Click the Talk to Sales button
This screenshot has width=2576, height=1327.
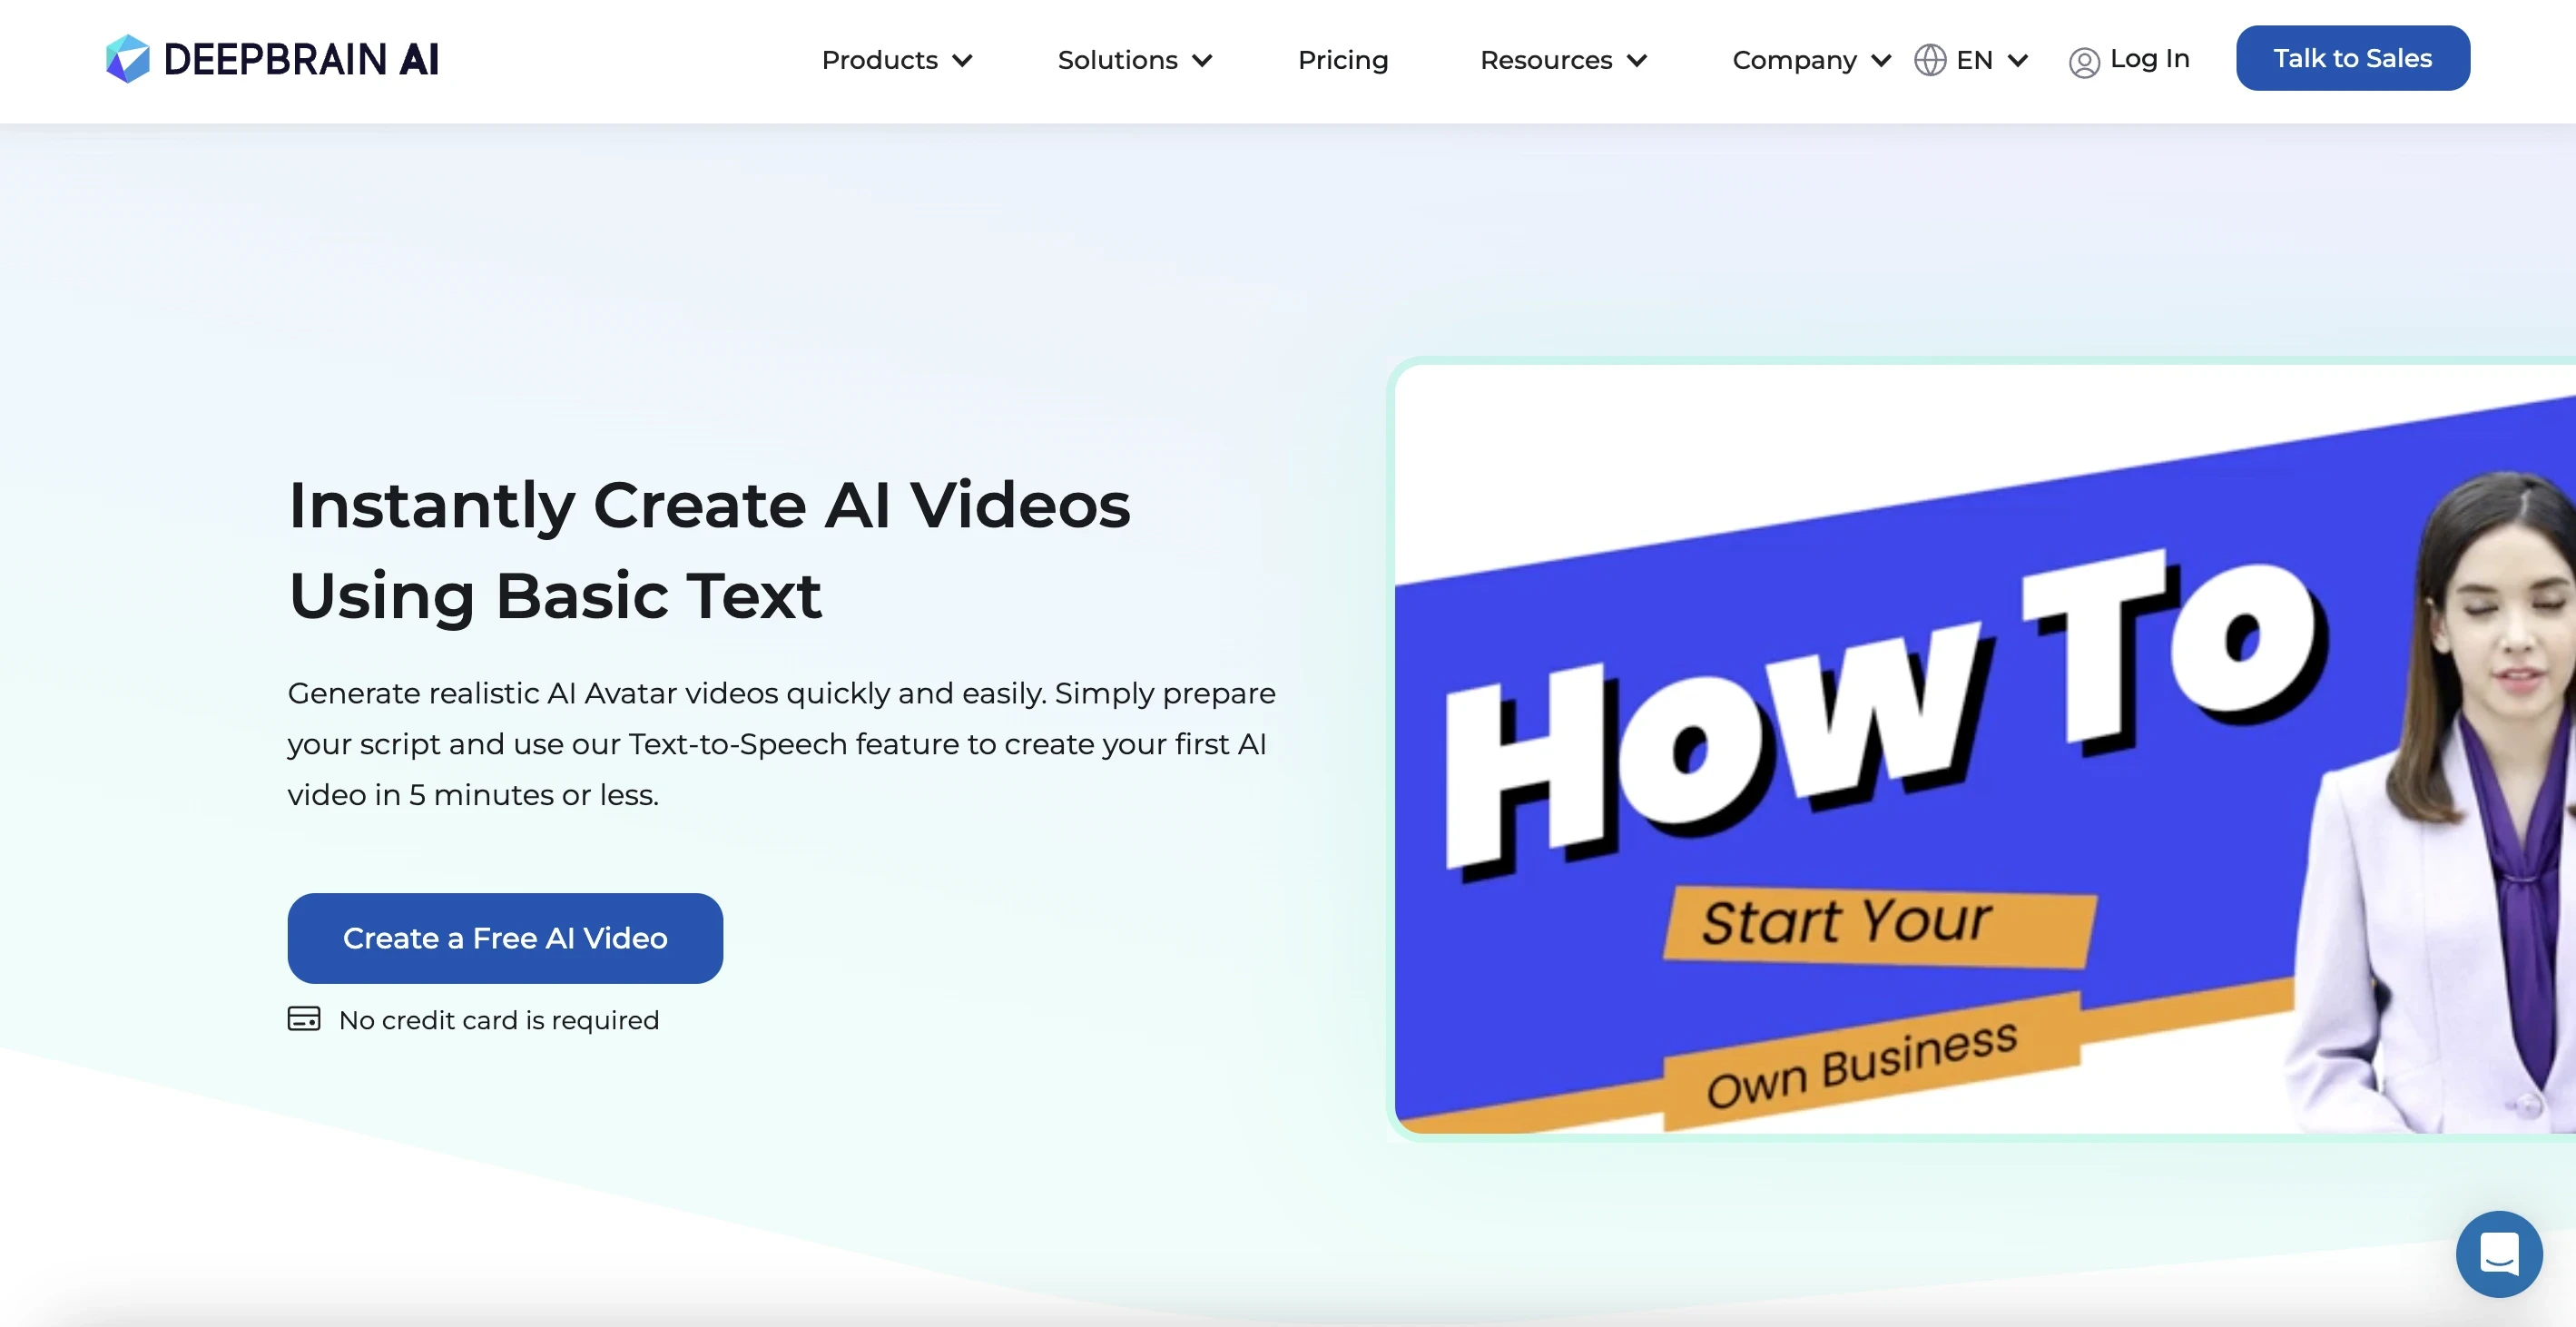pos(2352,58)
